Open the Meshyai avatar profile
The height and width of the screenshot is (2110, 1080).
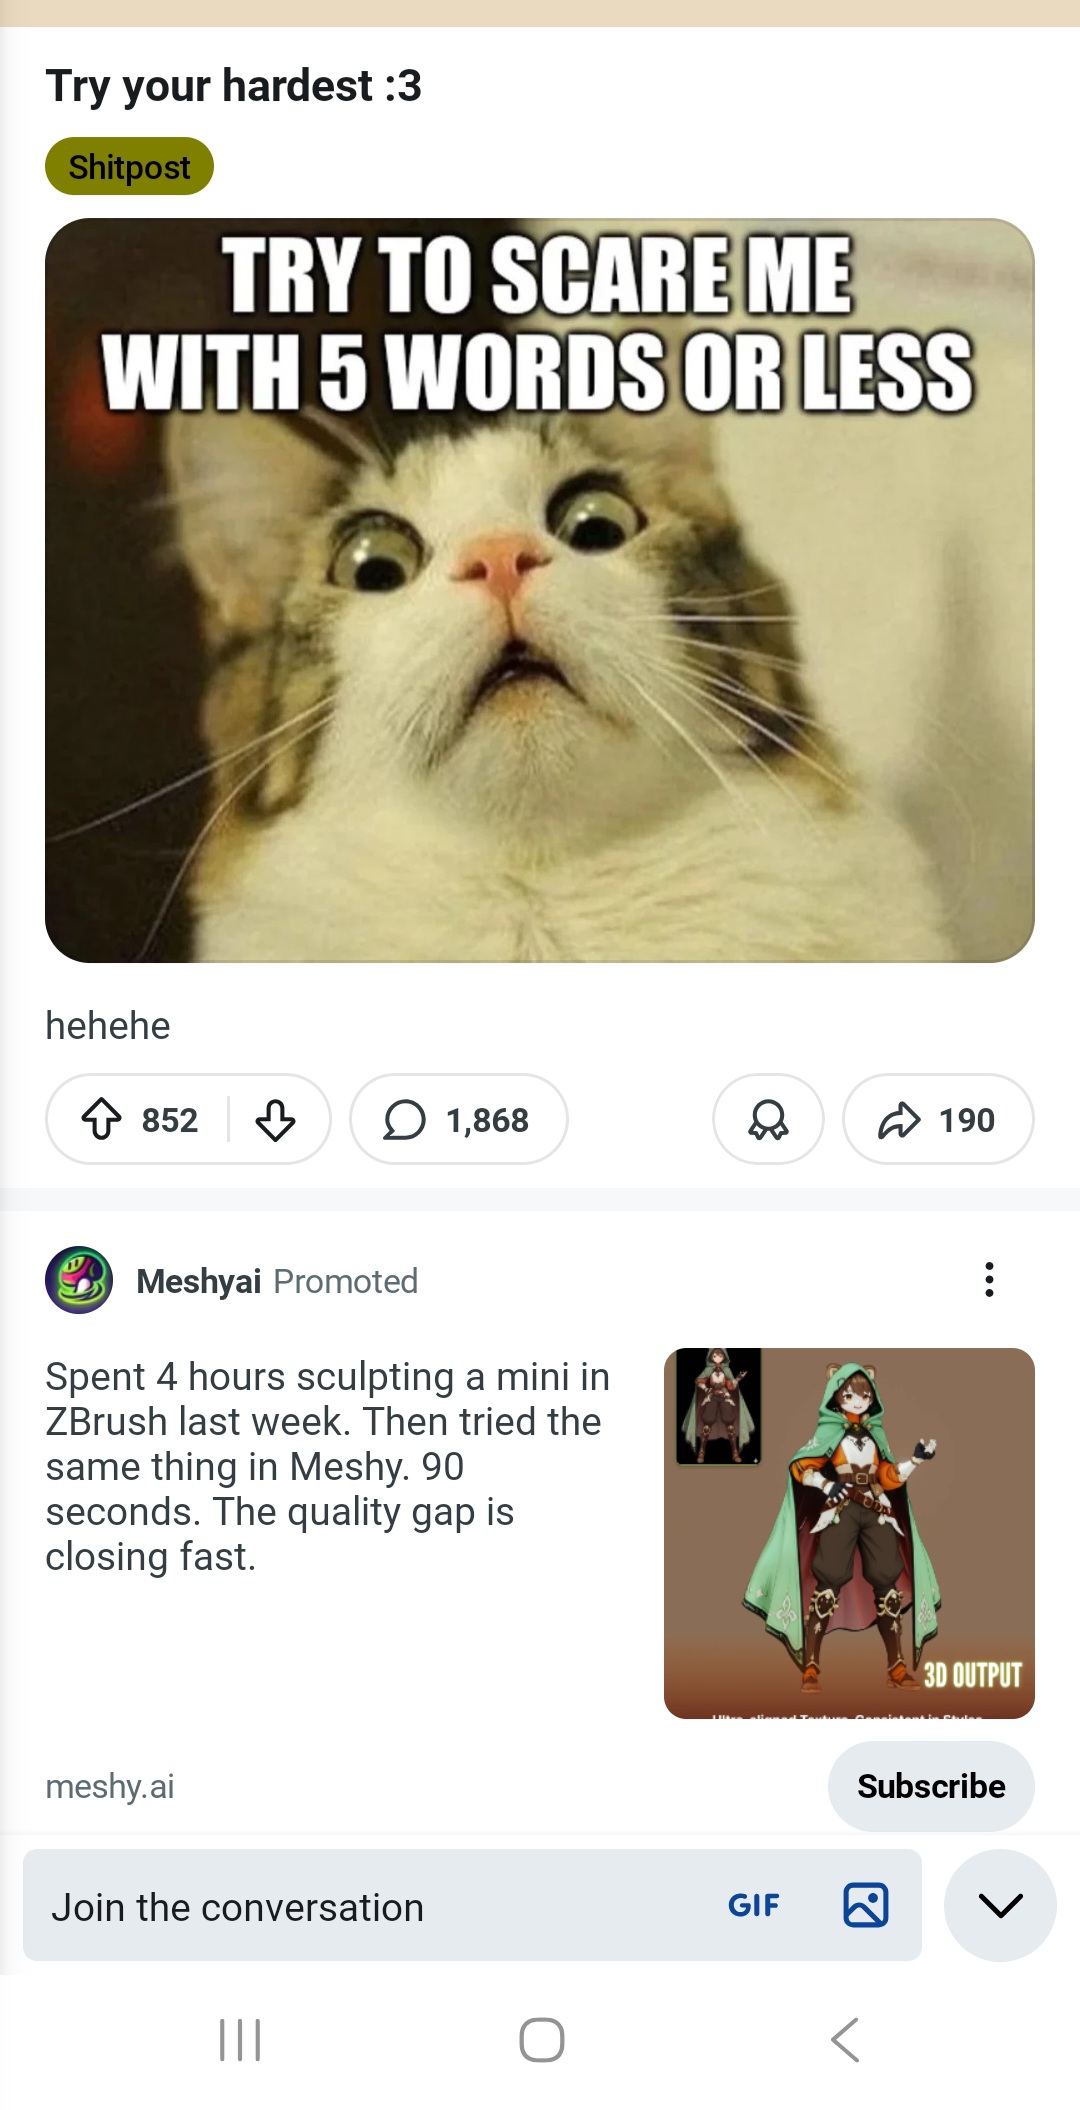79,1280
